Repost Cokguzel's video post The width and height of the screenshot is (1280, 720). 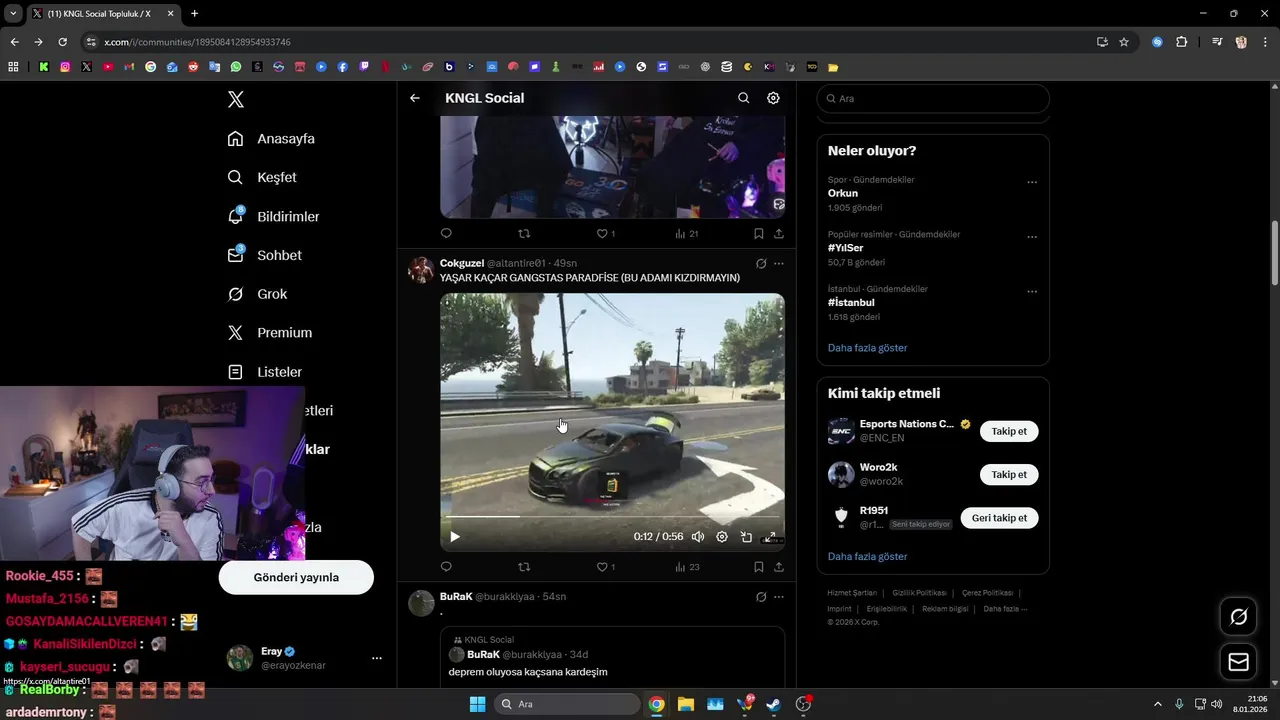click(524, 567)
